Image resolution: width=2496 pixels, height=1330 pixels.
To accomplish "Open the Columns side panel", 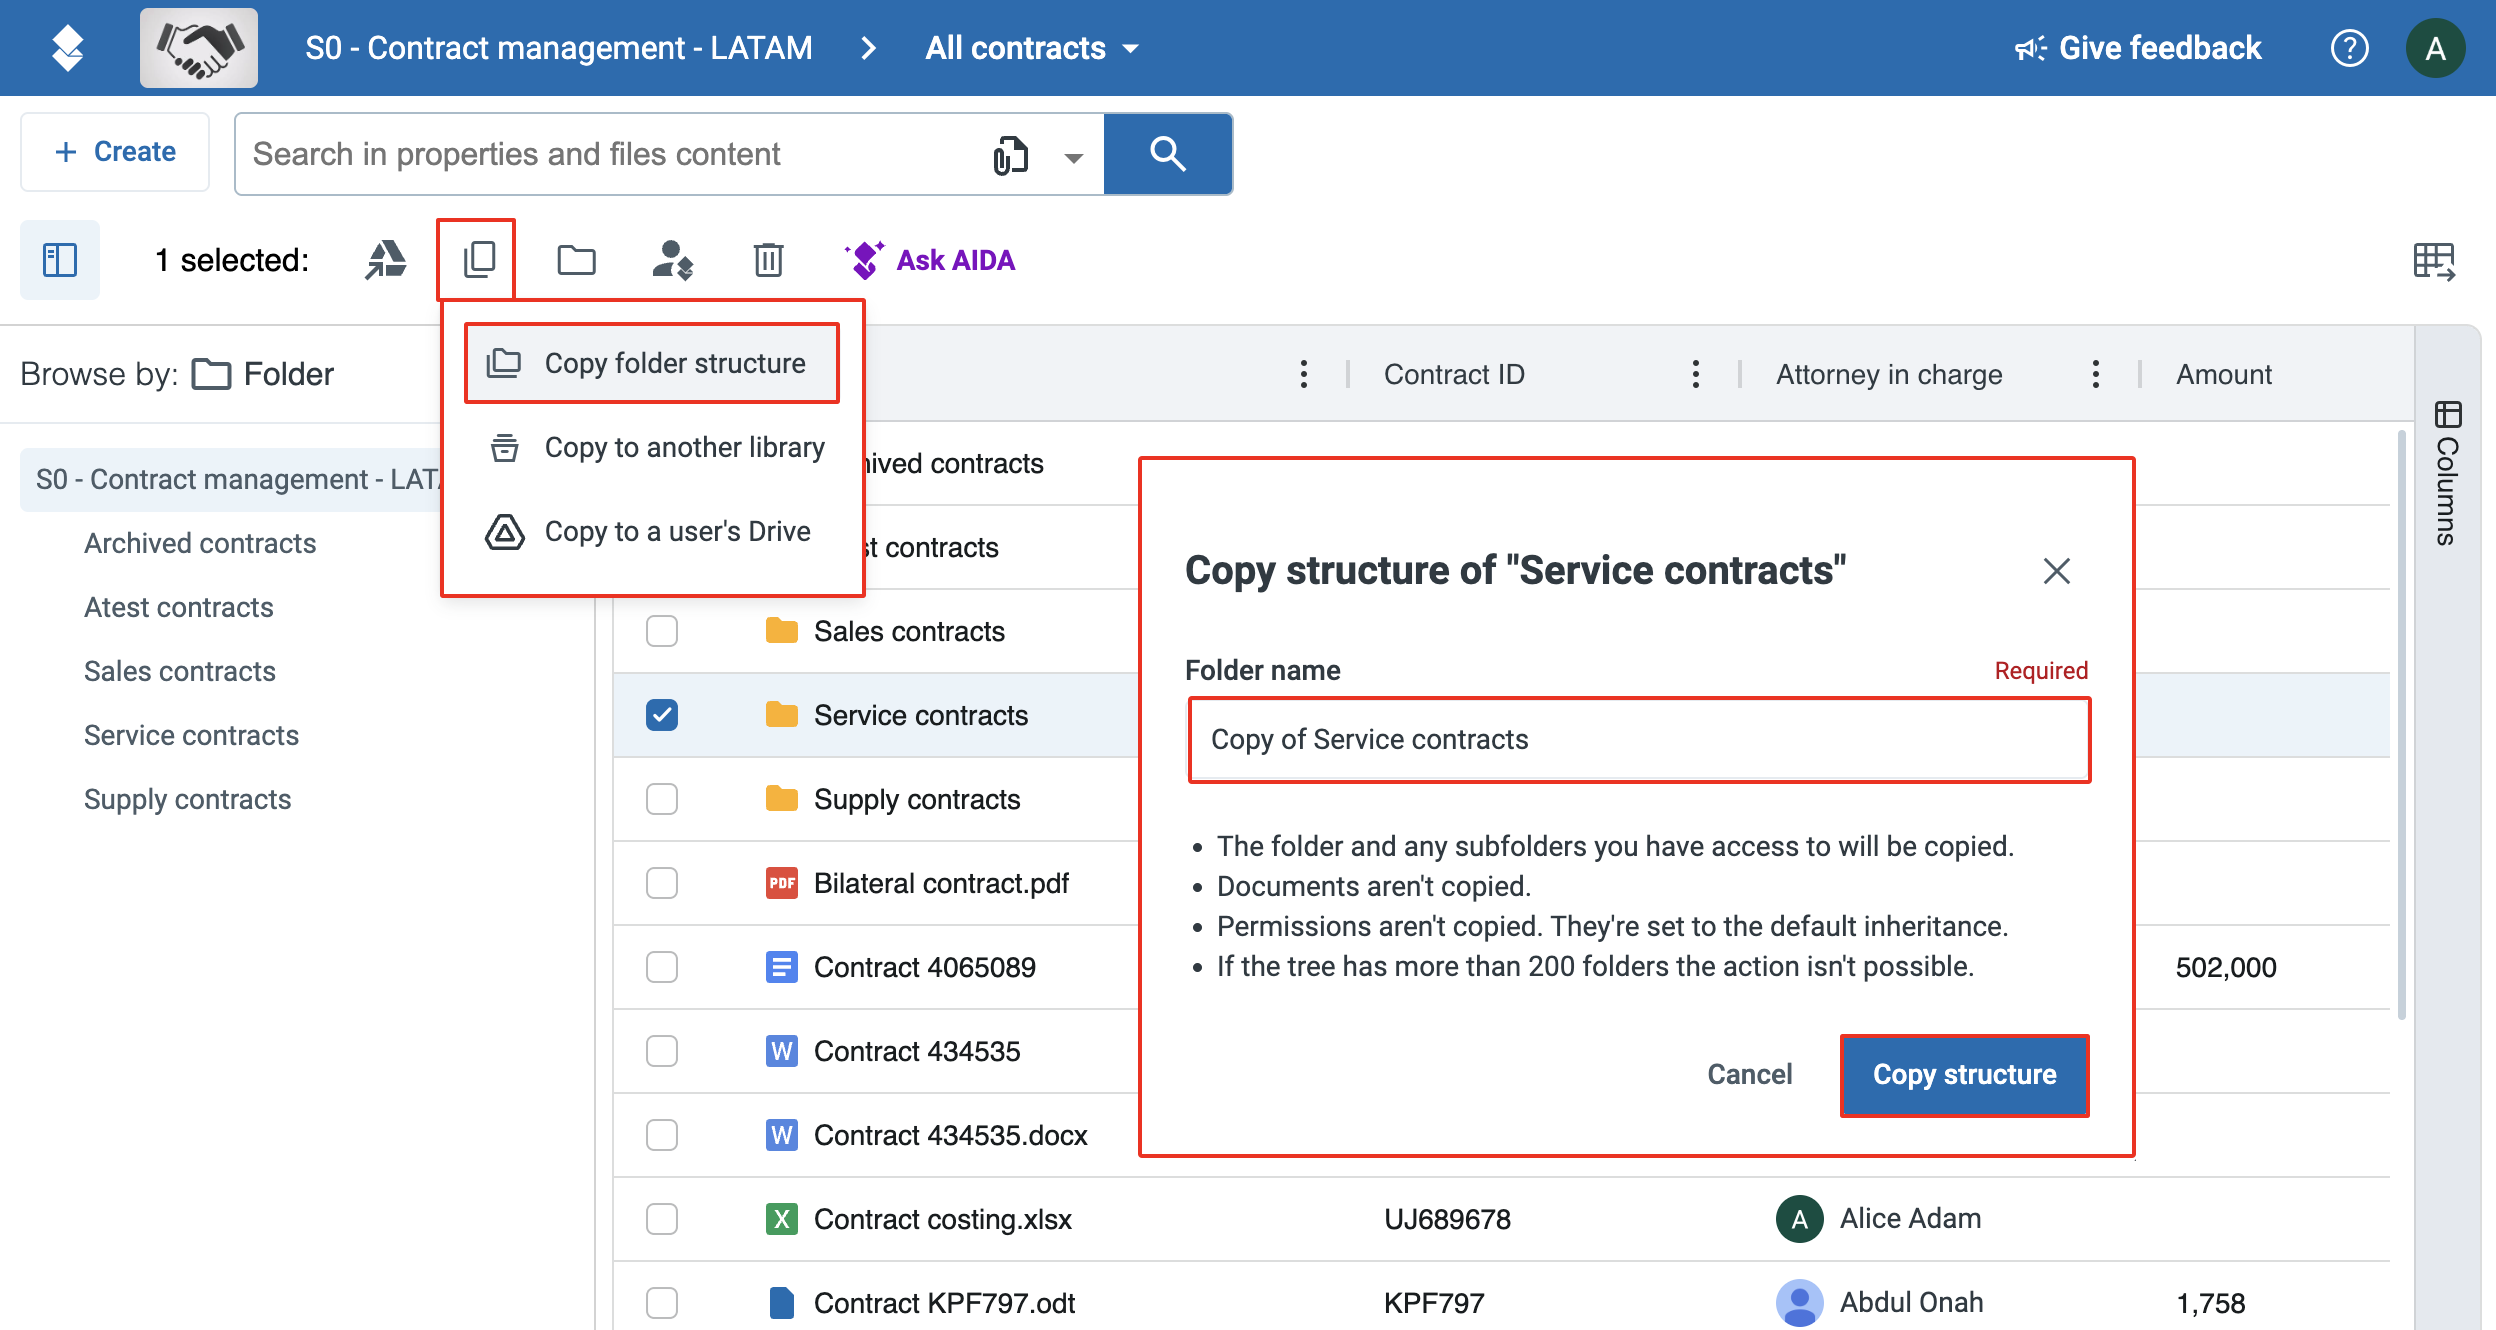I will pos(2447,473).
